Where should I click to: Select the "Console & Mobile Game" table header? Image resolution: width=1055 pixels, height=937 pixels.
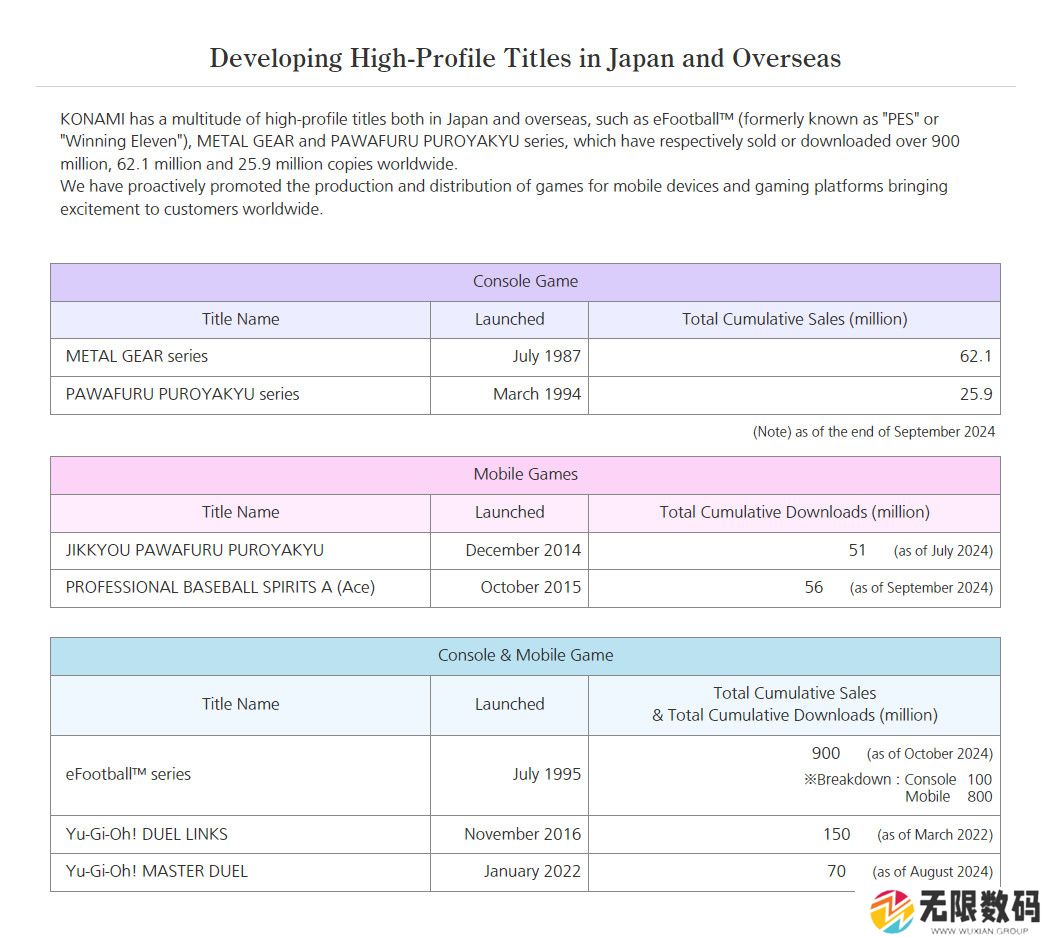pos(525,655)
